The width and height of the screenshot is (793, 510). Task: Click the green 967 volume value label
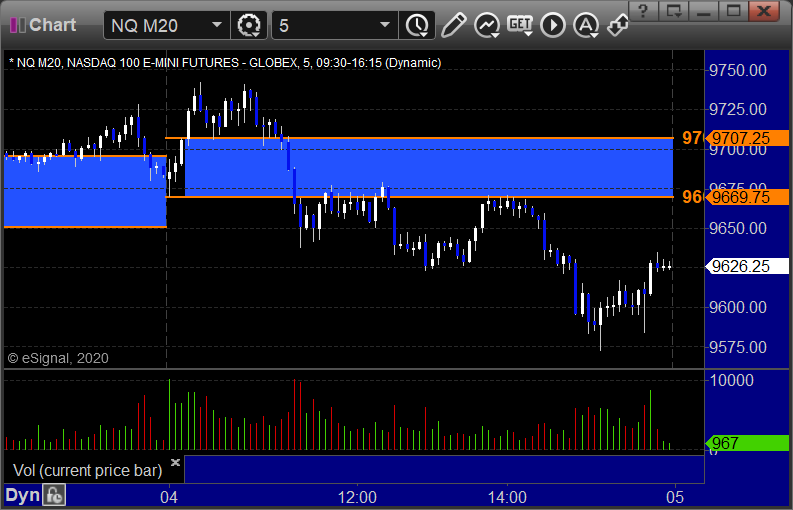(747, 443)
